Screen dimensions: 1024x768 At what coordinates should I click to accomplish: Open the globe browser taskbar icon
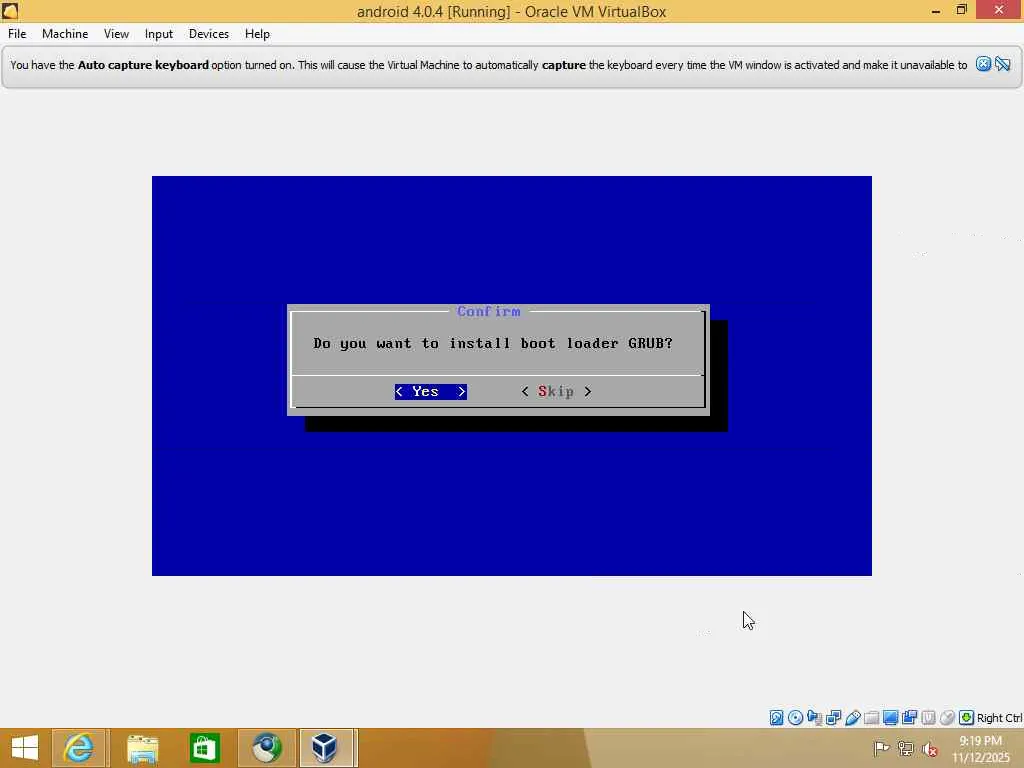point(266,748)
